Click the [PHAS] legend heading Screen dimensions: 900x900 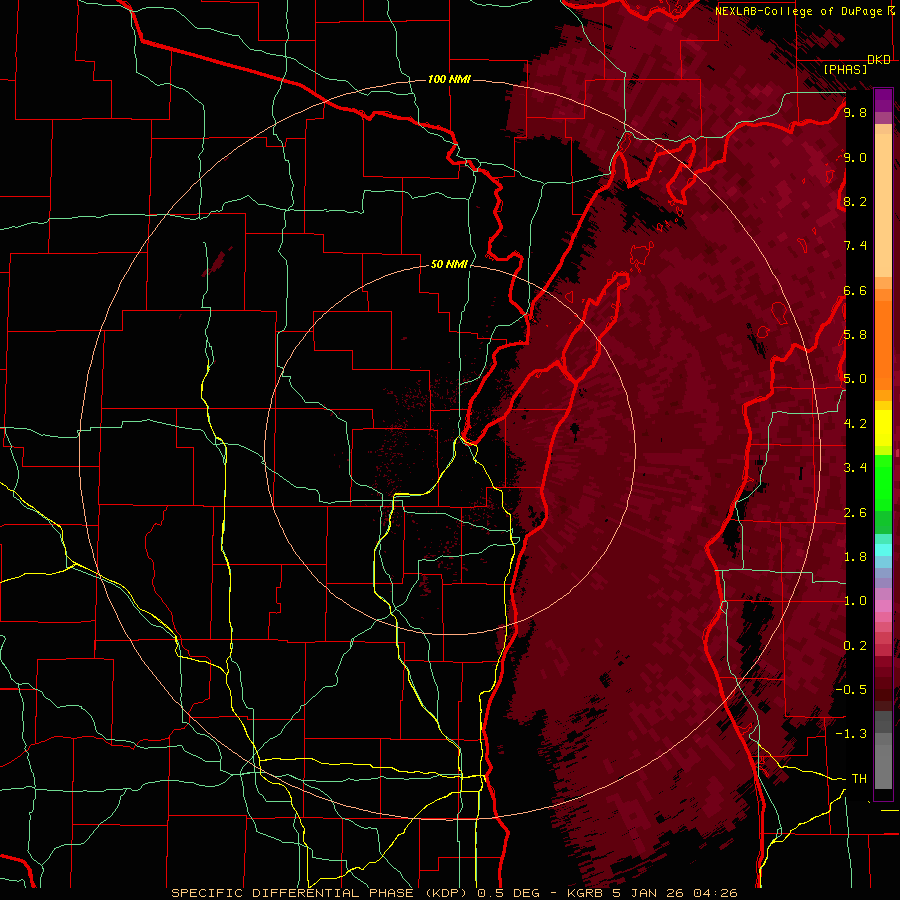click(x=845, y=69)
